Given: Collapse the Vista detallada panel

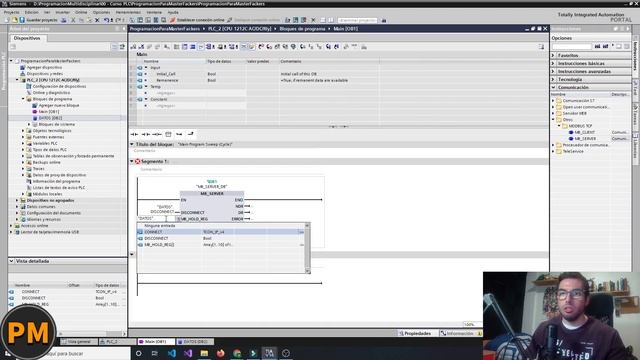Looking at the screenshot, I should click(x=11, y=261).
